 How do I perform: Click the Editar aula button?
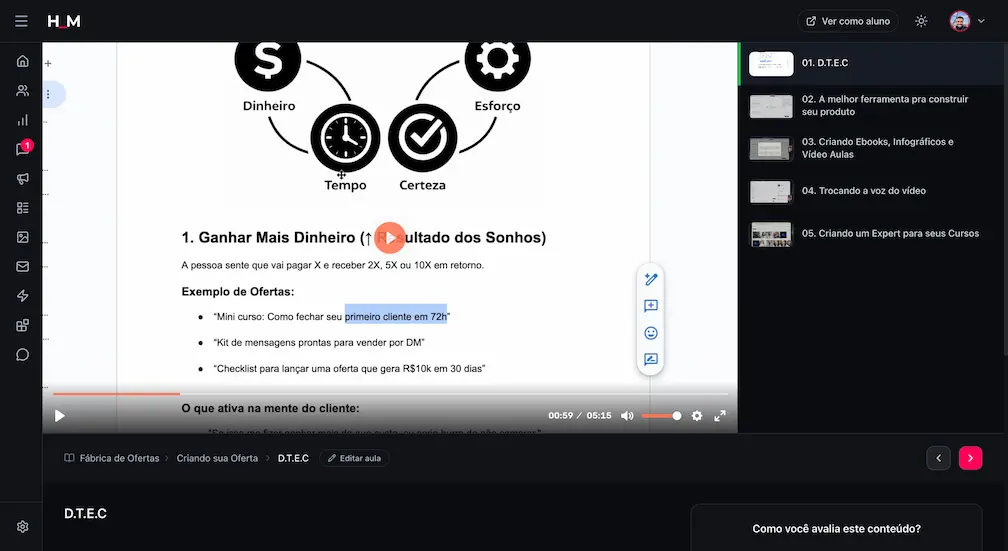click(354, 458)
